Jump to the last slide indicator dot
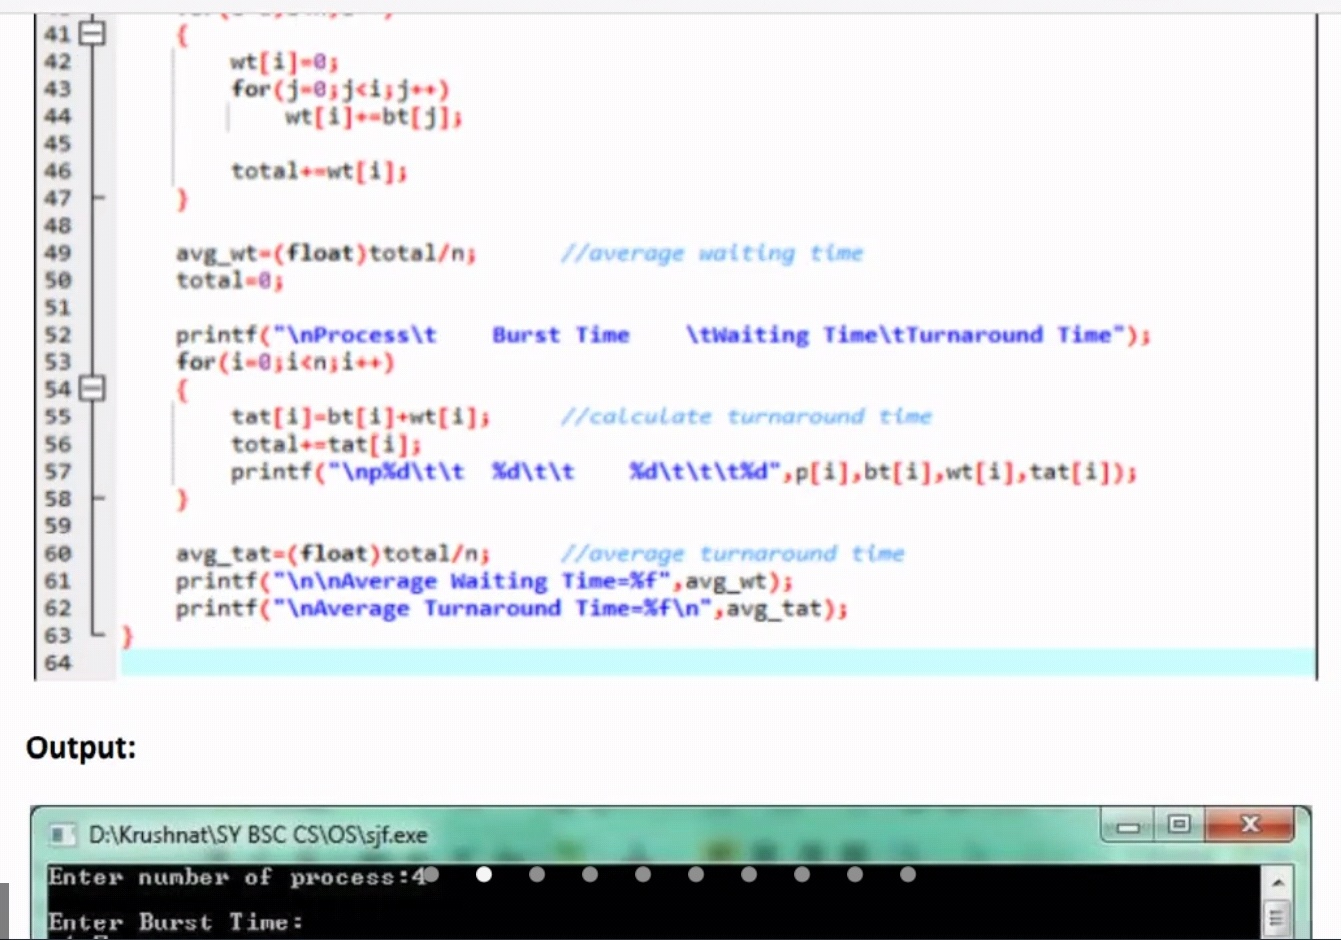Screen dimensions: 1341x940 click(x=908, y=875)
